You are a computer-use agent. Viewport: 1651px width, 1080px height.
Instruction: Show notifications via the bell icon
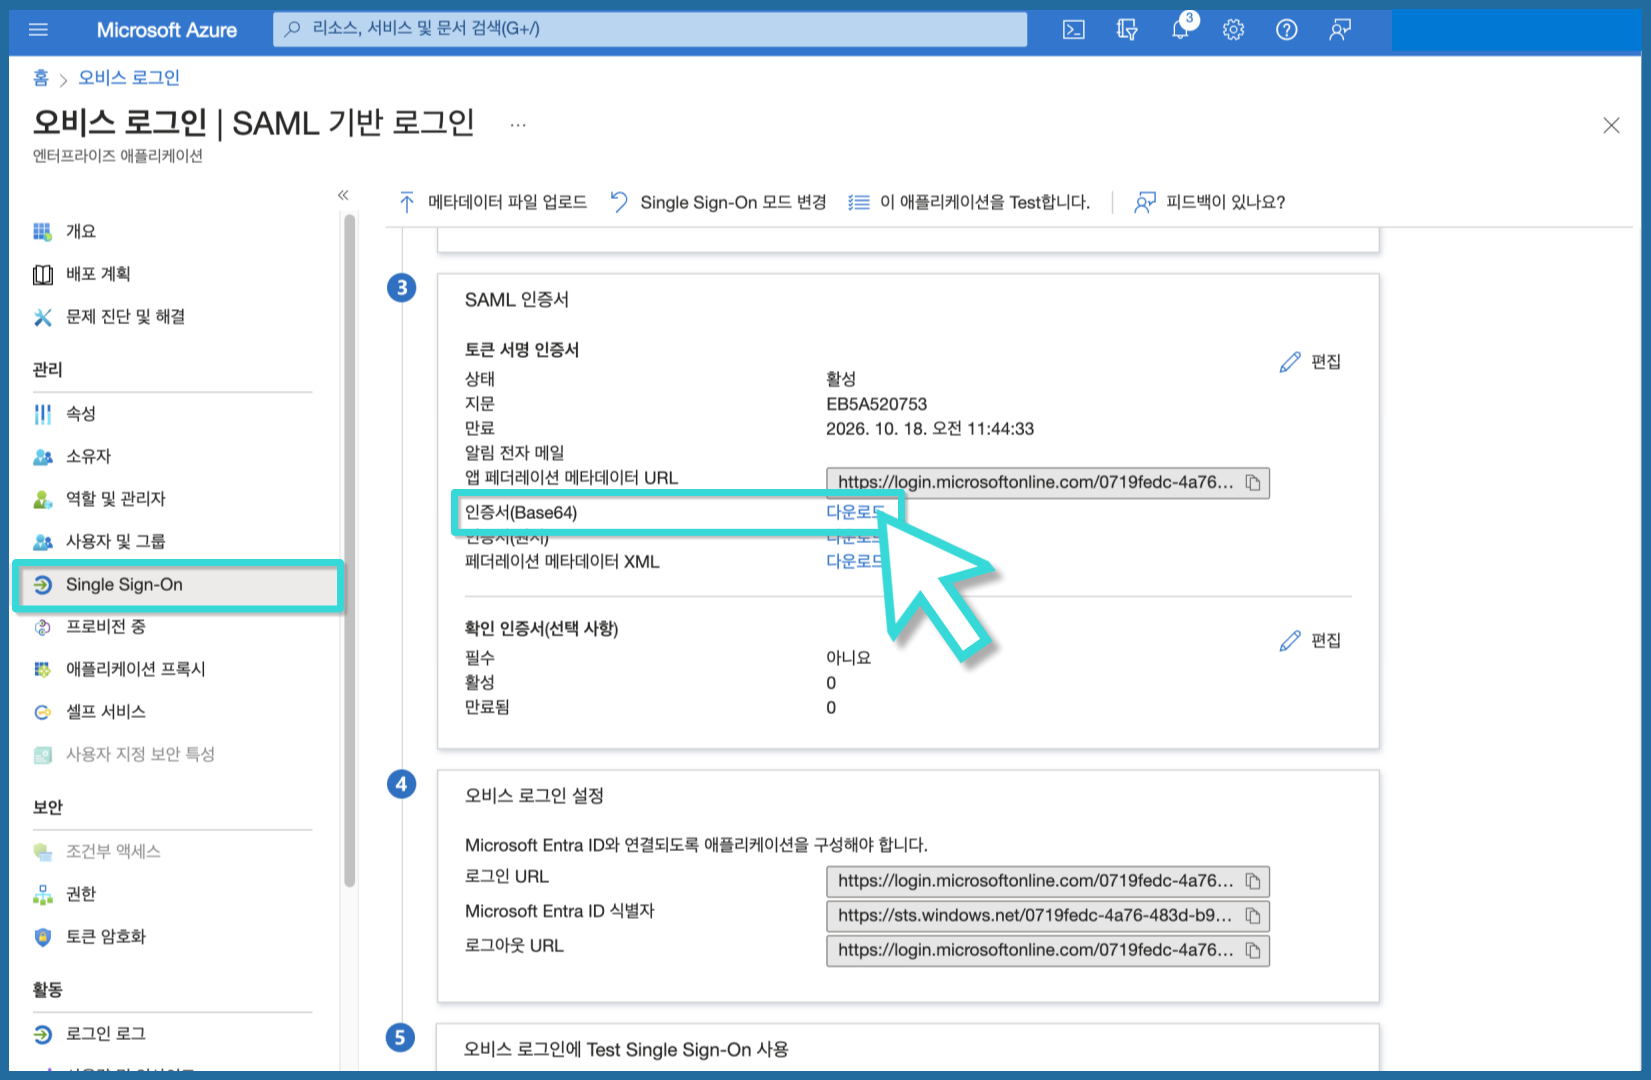[x=1181, y=29]
